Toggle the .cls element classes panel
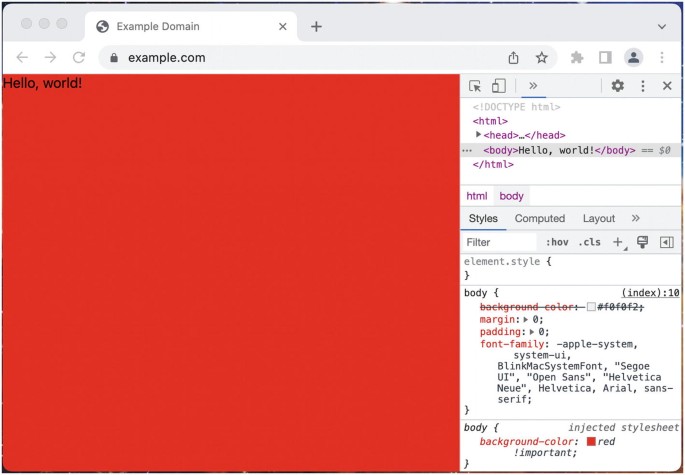The width and height of the screenshot is (685, 475). click(x=590, y=242)
